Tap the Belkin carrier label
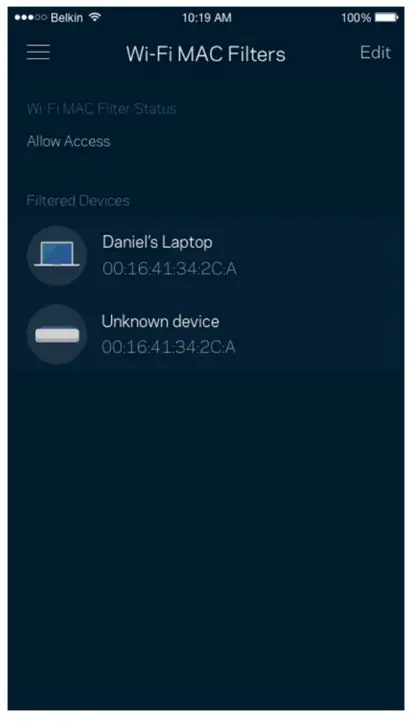The width and height of the screenshot is (412, 723). coord(66,18)
